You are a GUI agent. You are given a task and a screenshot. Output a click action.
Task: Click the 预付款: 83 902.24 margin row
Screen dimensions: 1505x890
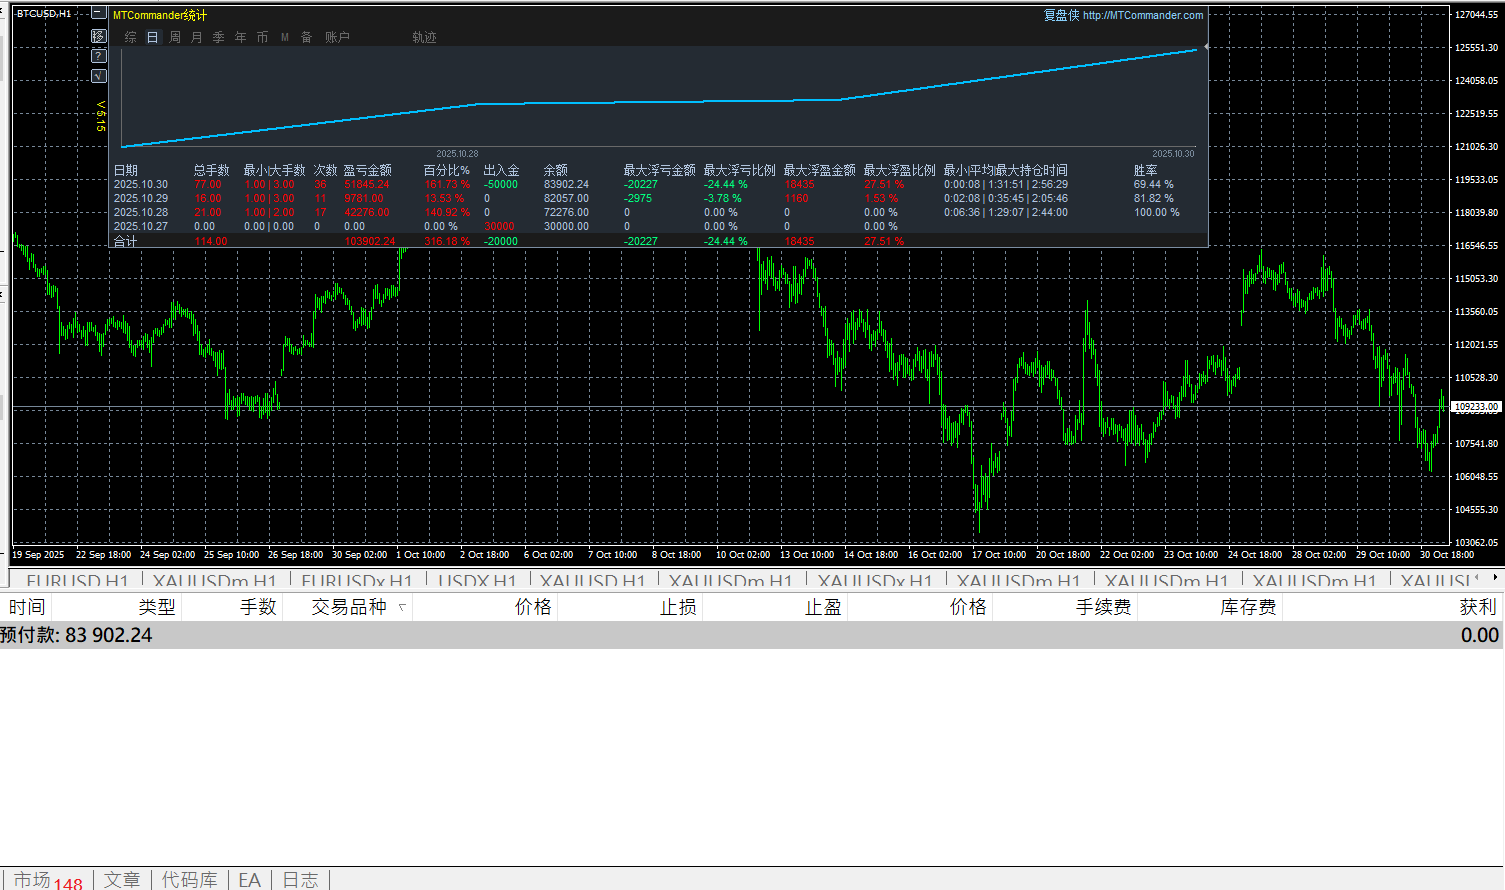point(752,635)
